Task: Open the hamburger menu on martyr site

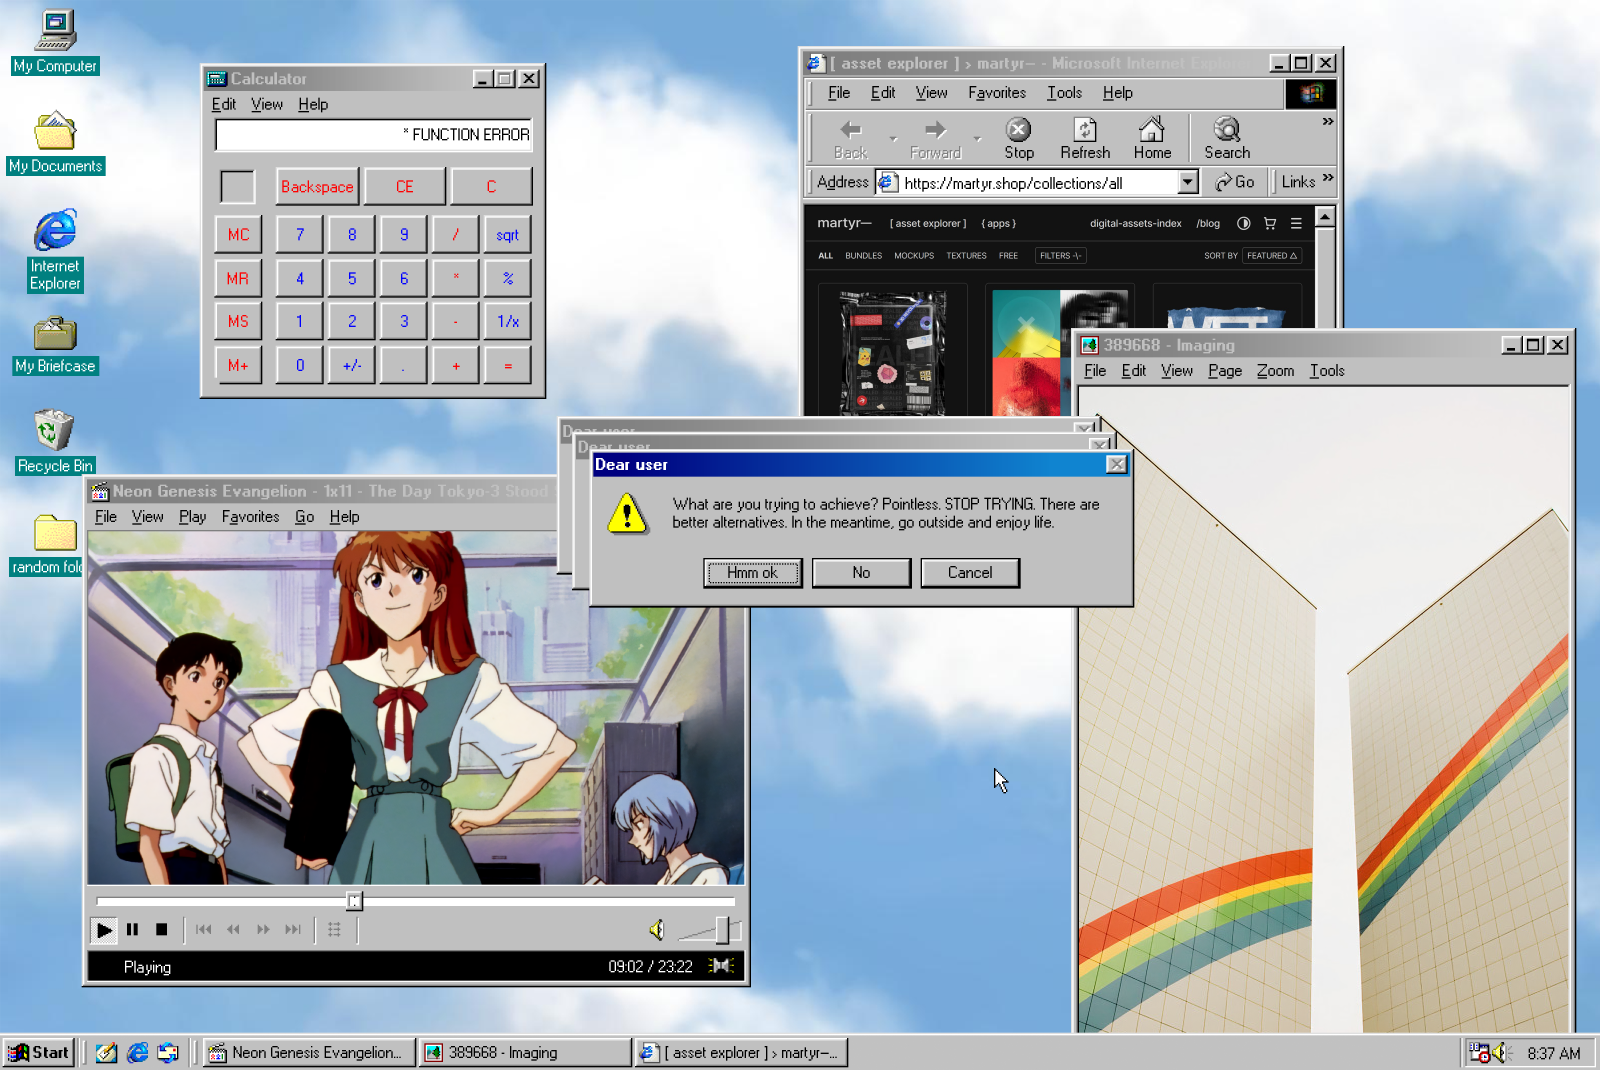Action: pos(1296,224)
